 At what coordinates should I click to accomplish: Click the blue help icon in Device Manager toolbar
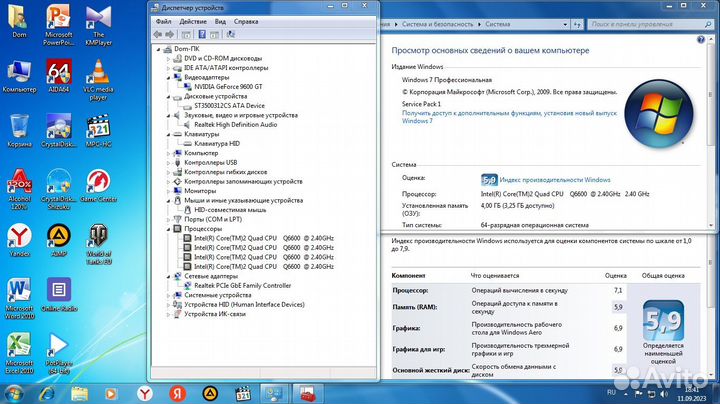(202, 34)
